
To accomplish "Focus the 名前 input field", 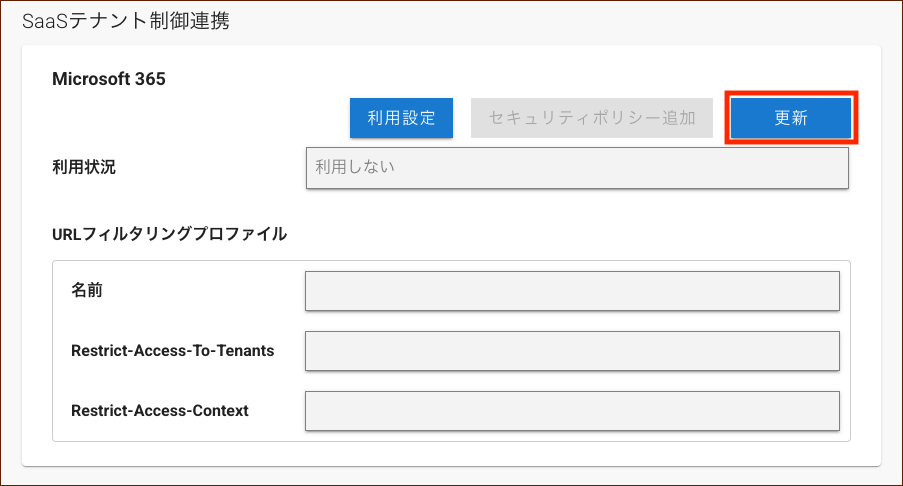I will pos(572,291).
